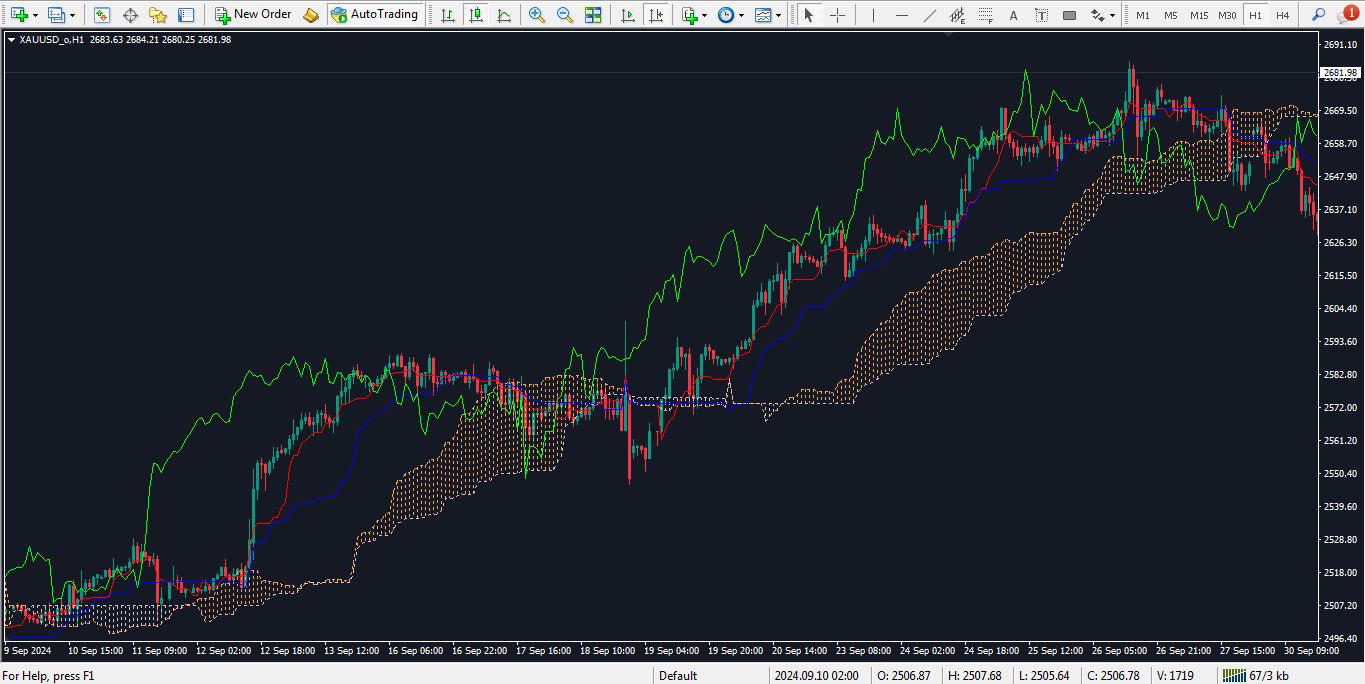Open the chart templates icon
Image resolution: width=1365 pixels, height=684 pixels.
[x=763, y=15]
